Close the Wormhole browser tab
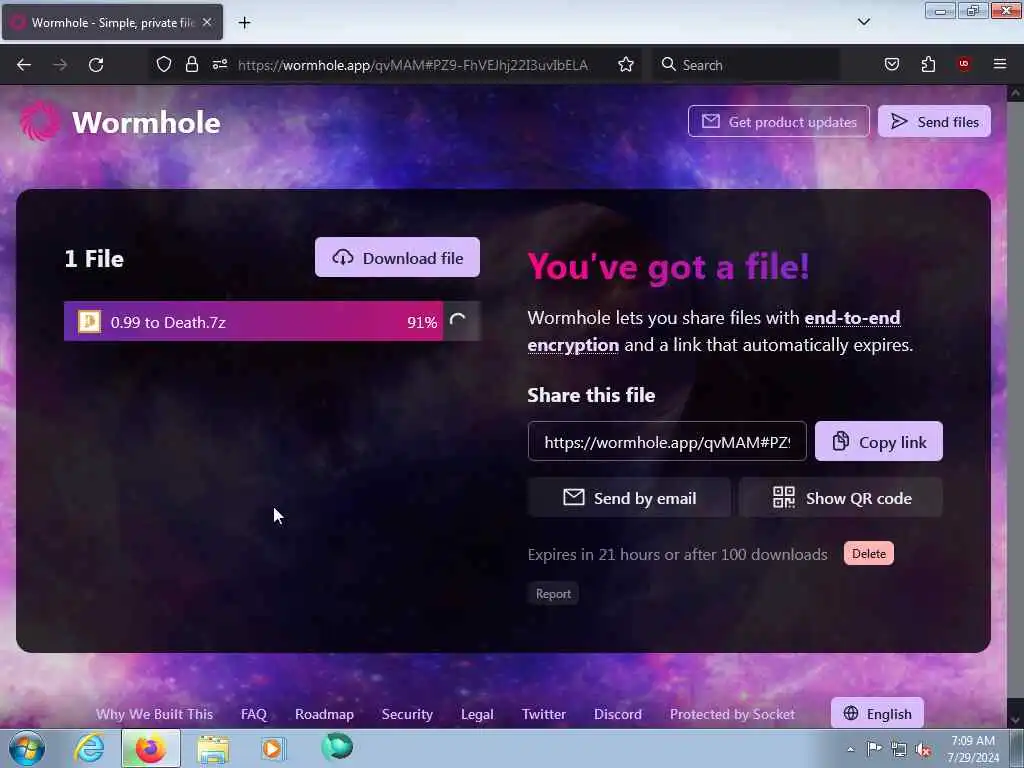1024x768 pixels. click(x=207, y=22)
